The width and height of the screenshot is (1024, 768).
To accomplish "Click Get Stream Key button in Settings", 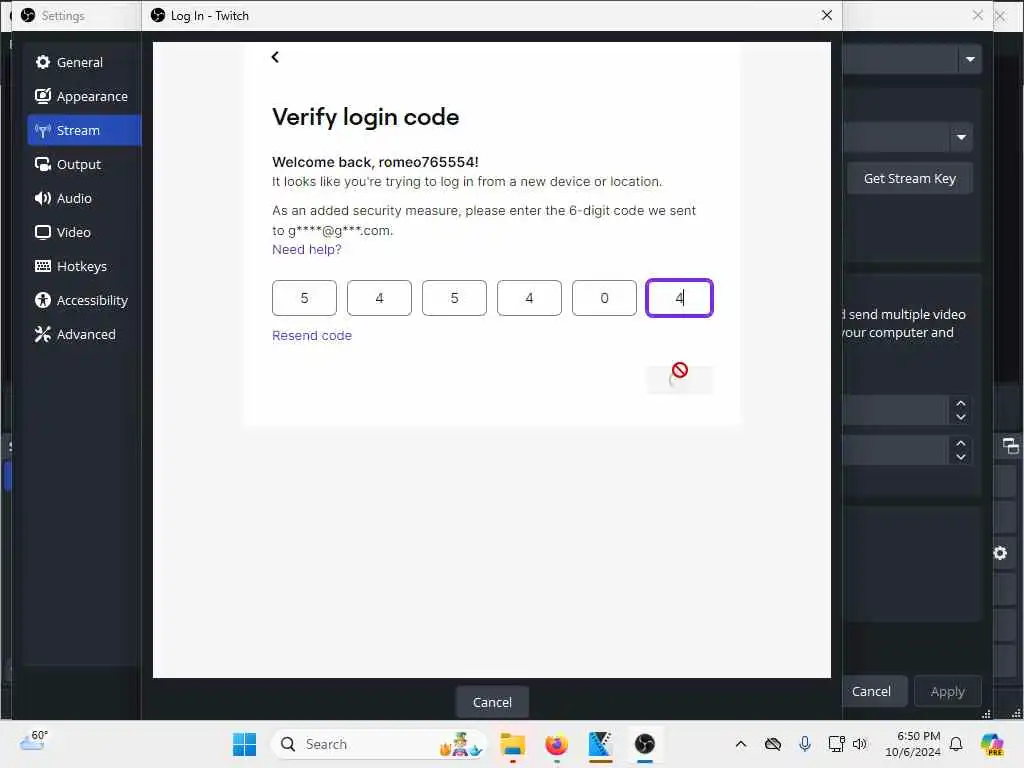I will pyautogui.click(x=910, y=178).
